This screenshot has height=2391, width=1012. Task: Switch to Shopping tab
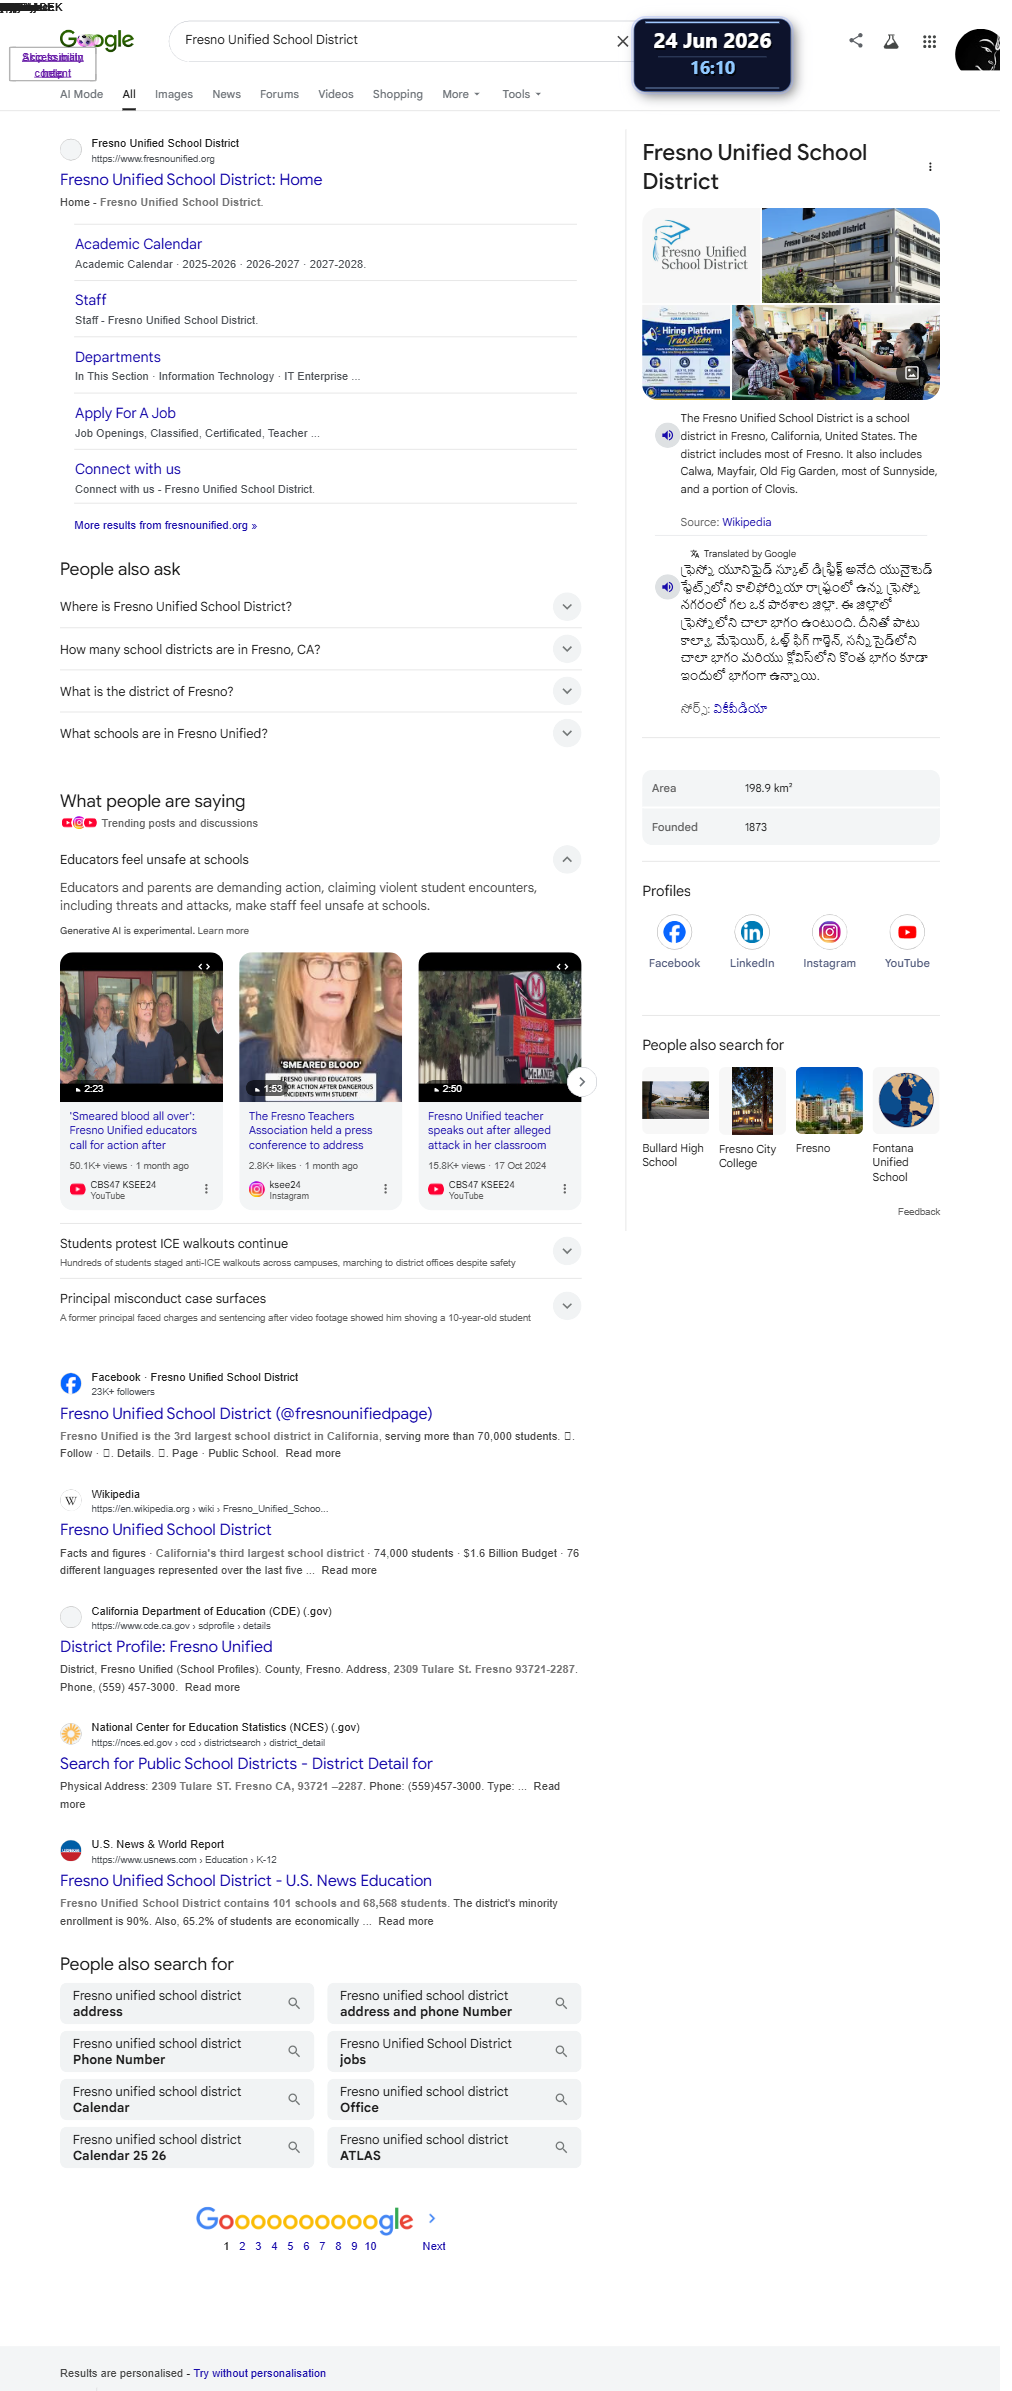pos(398,94)
